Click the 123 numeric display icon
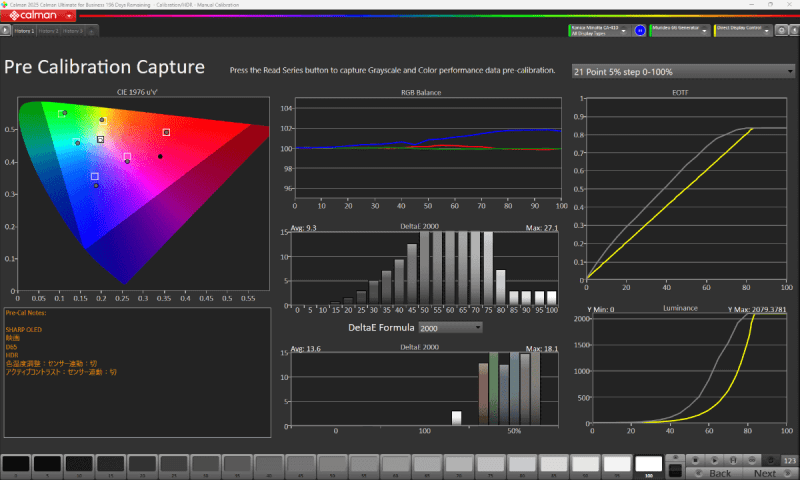 tap(789, 459)
